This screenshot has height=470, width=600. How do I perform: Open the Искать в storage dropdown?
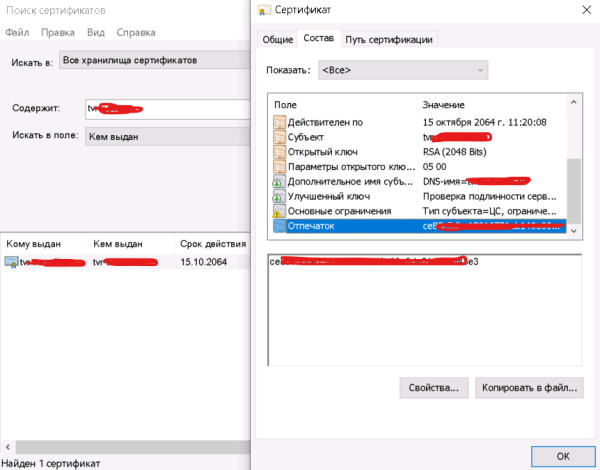155,60
